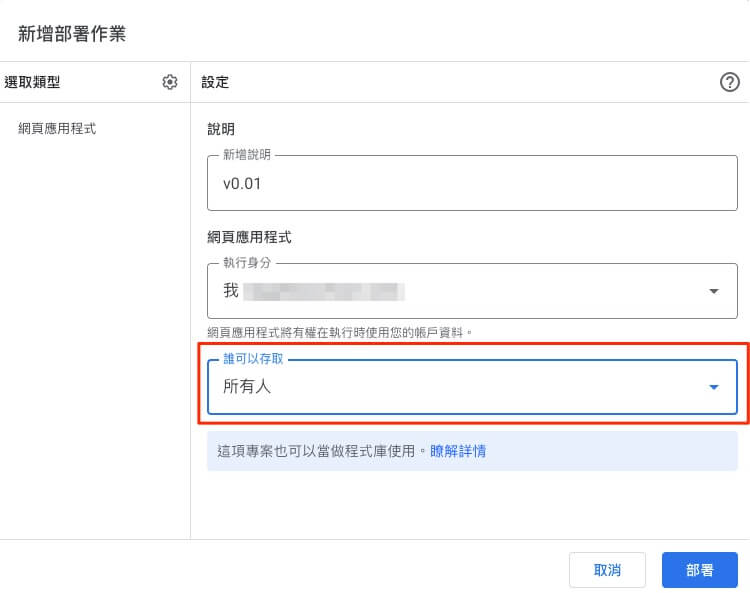
Task: Click the arrow of 執行身分 dropdown
Action: [x=714, y=291]
